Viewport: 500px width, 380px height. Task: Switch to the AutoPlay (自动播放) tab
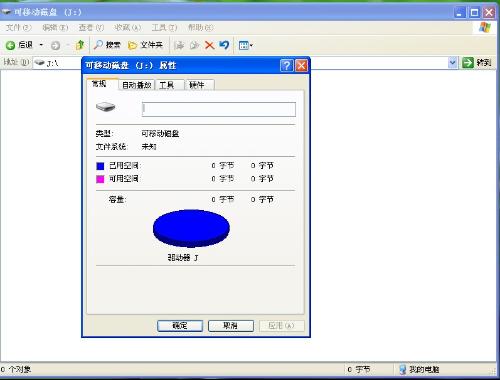[x=137, y=85]
